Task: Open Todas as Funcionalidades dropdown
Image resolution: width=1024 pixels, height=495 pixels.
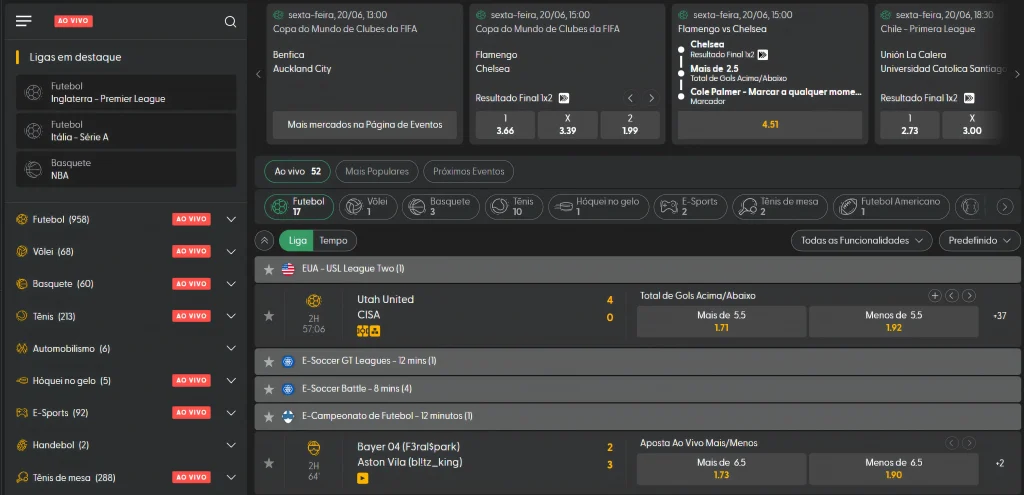Action: [862, 240]
